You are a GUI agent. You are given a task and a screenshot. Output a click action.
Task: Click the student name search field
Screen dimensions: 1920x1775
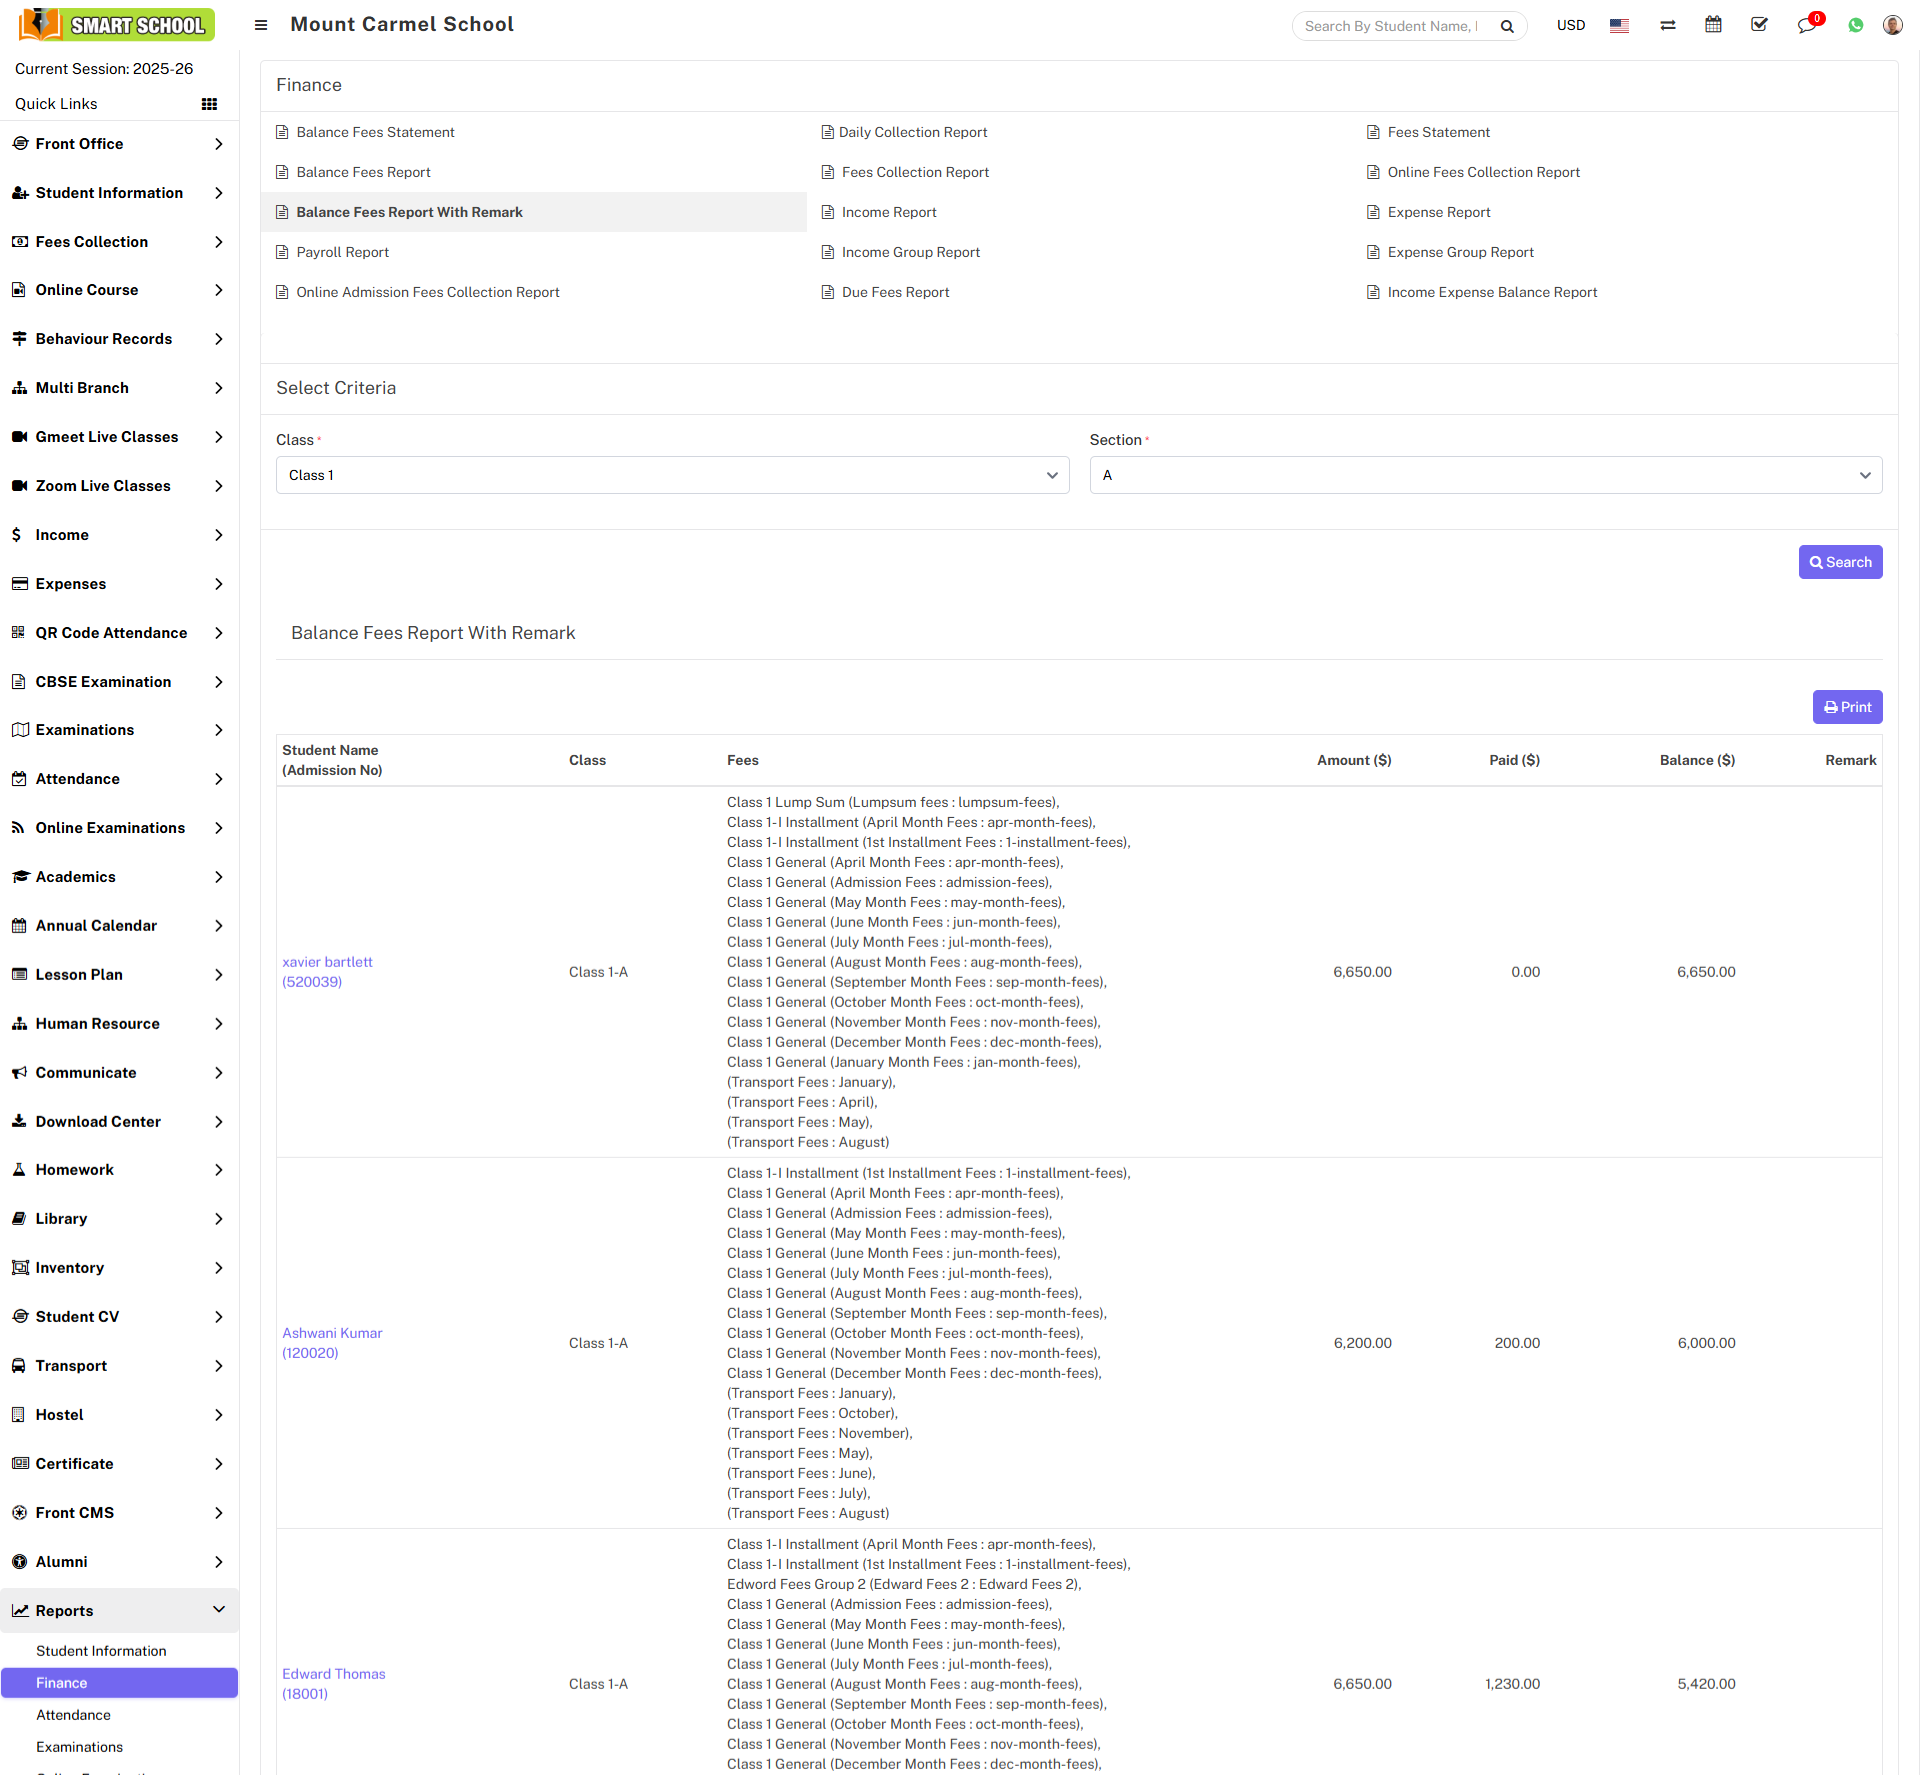tap(1390, 26)
